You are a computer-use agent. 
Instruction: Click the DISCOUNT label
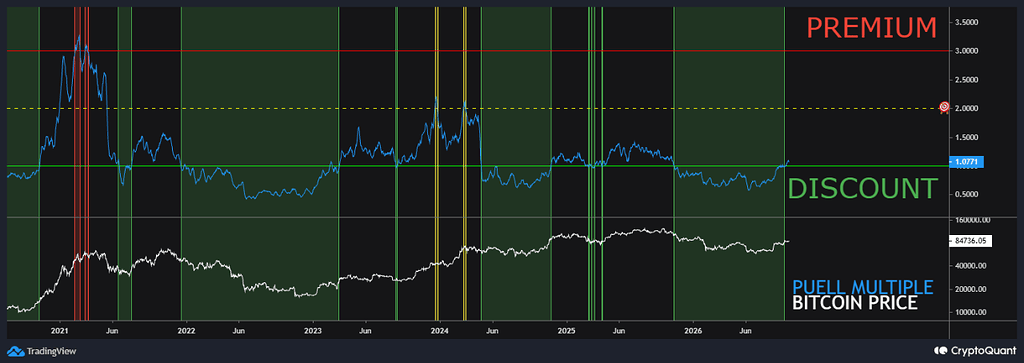(x=863, y=188)
